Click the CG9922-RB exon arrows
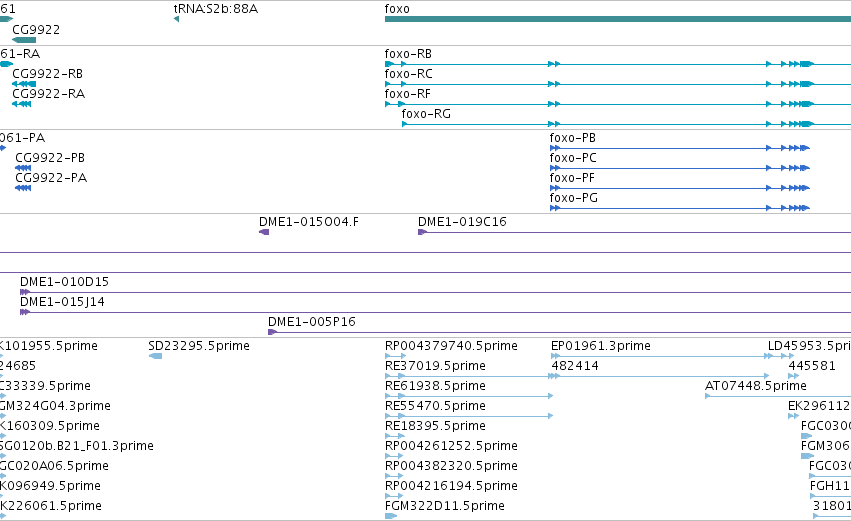The height and width of the screenshot is (521, 851). (24, 84)
